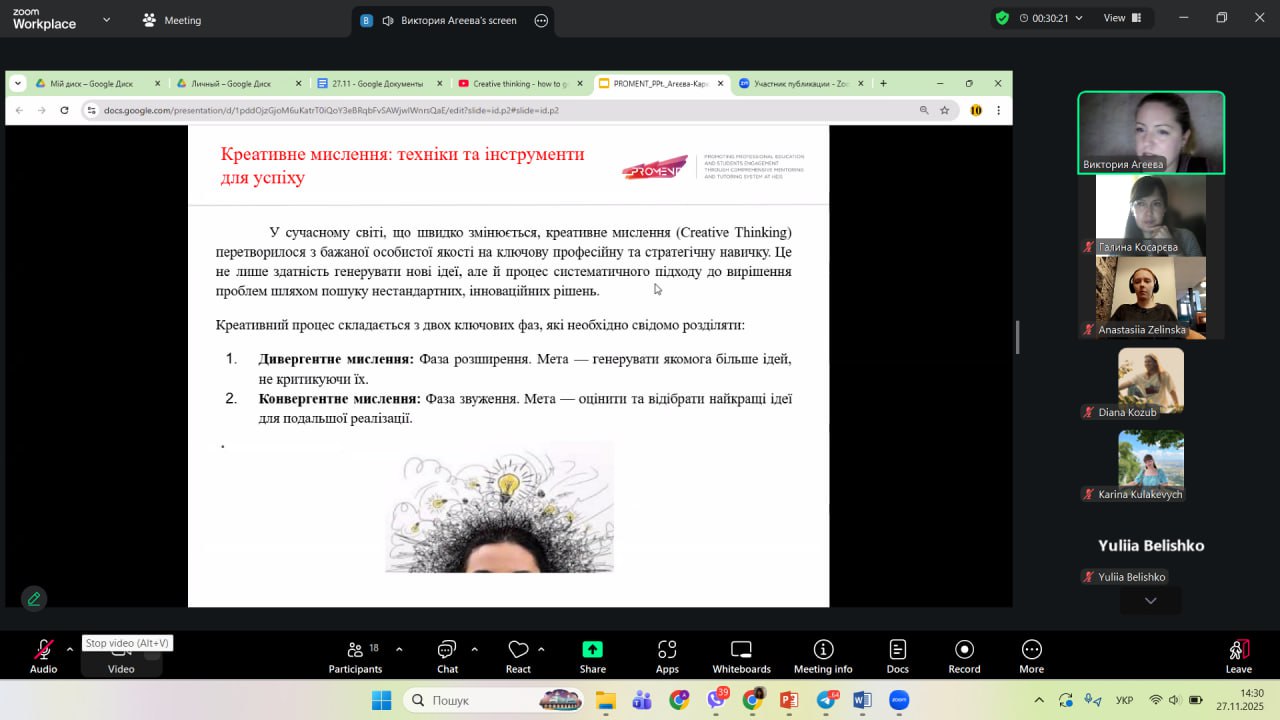Select Виктория Агеева's video thumbnail
1280x720 pixels.
1151,132
